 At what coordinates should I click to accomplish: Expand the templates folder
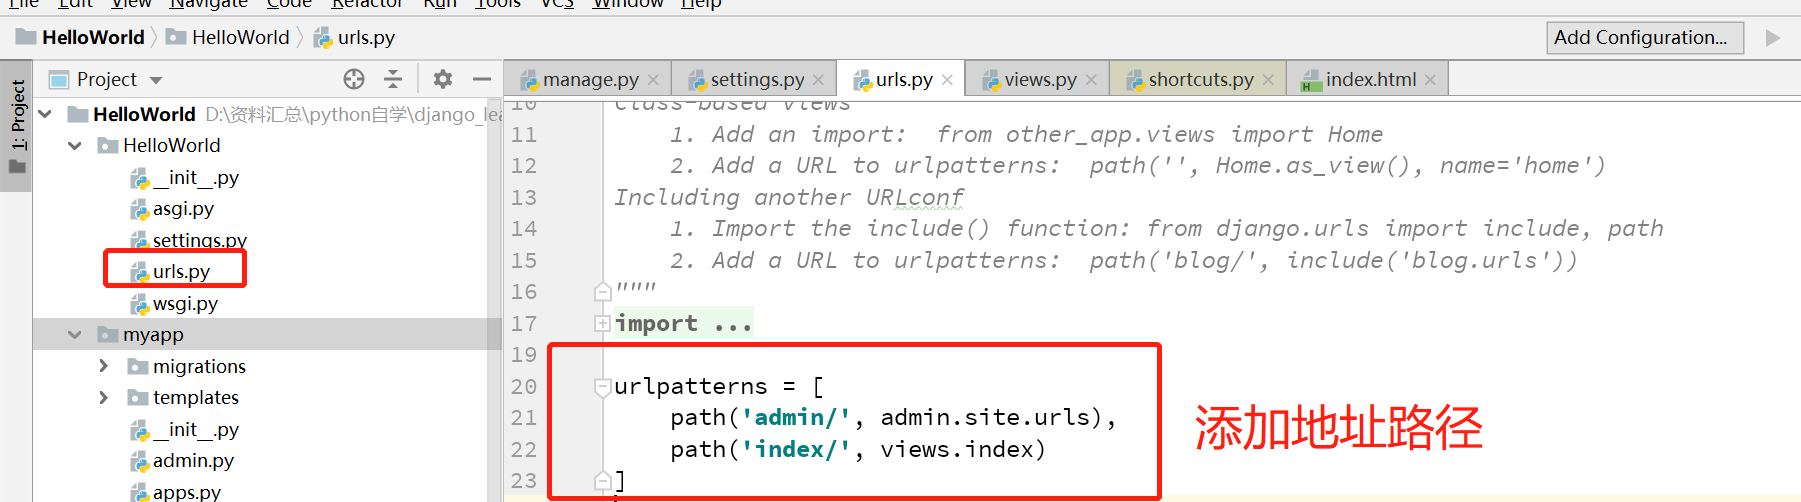(104, 398)
